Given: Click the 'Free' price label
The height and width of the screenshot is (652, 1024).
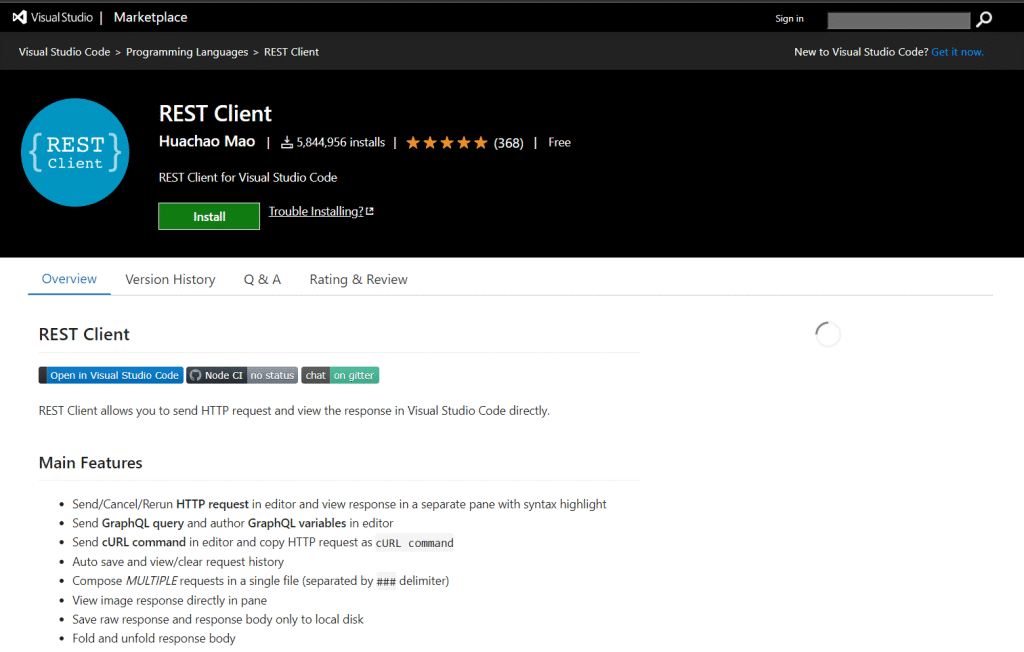Looking at the screenshot, I should click(x=559, y=142).
